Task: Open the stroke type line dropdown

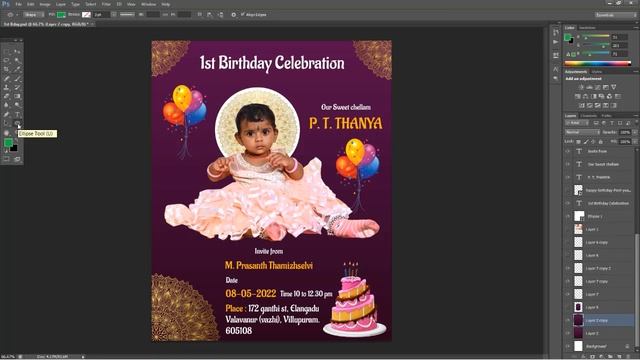Action: coord(127,15)
